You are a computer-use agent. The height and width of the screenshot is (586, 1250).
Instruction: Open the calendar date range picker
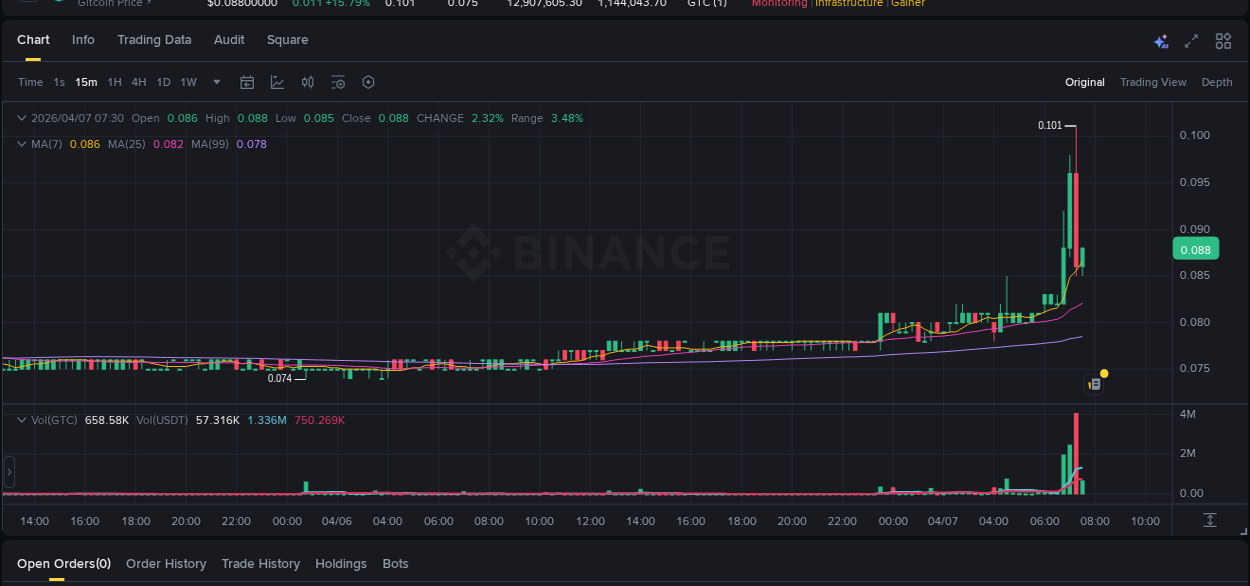point(247,82)
